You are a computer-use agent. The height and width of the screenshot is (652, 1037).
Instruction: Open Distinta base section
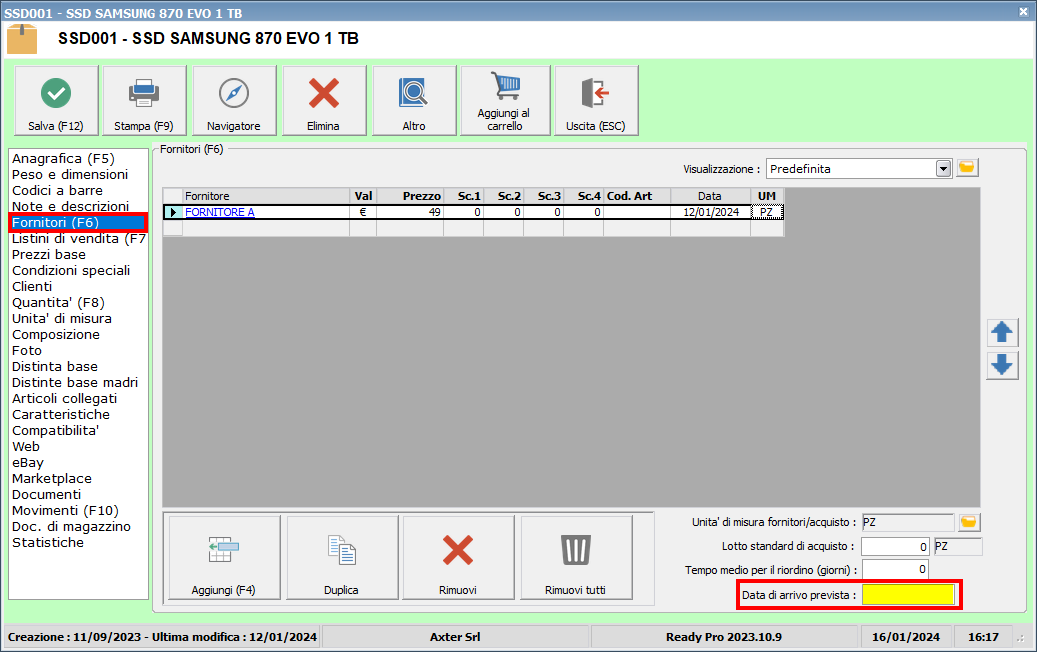point(55,366)
